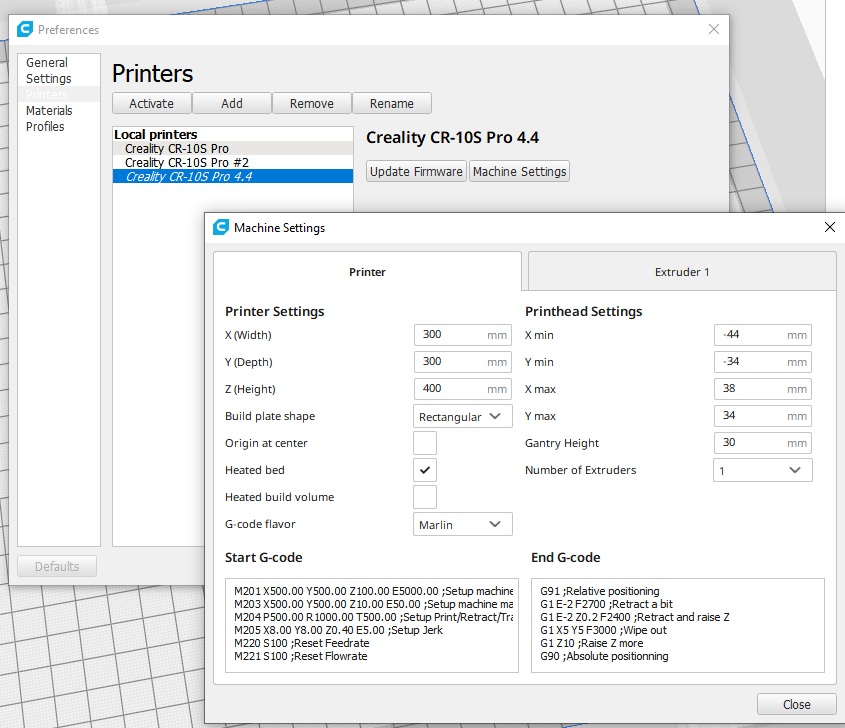Select the Printer tab
845x728 pixels.
coord(367,272)
